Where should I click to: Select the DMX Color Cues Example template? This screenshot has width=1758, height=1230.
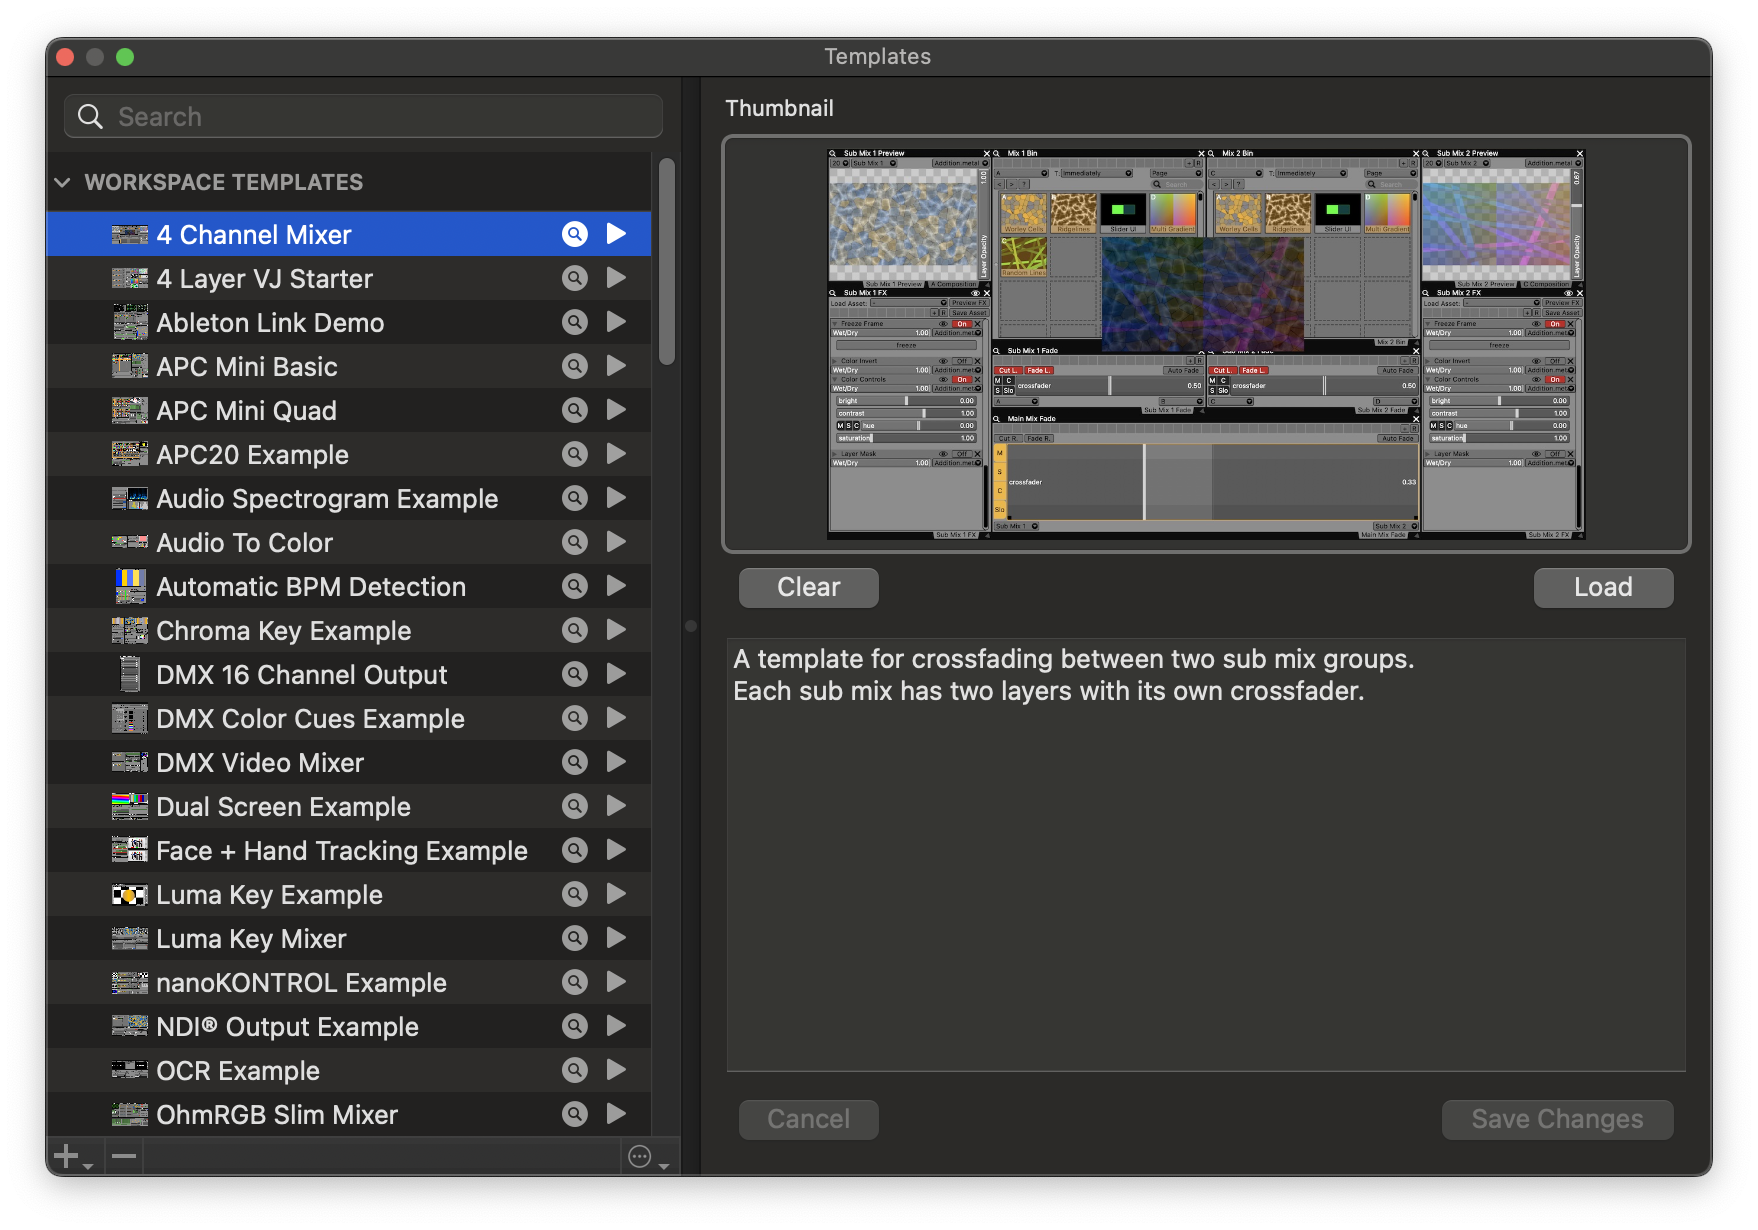(348, 718)
